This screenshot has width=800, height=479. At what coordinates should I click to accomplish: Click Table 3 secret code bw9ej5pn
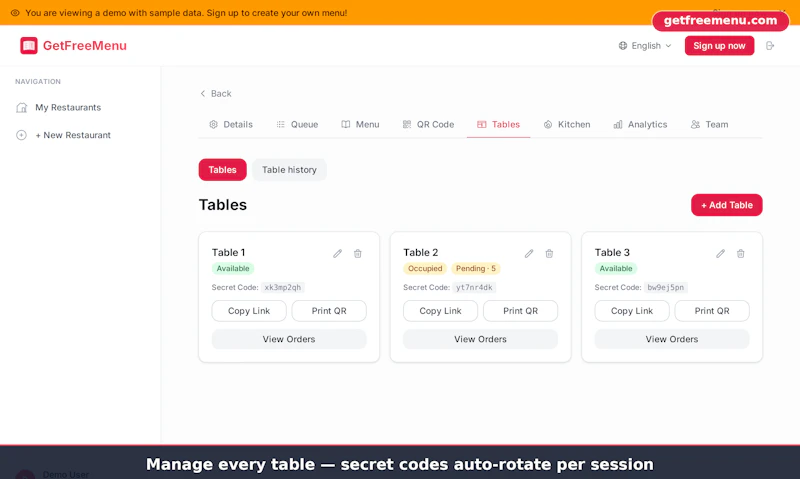click(665, 287)
